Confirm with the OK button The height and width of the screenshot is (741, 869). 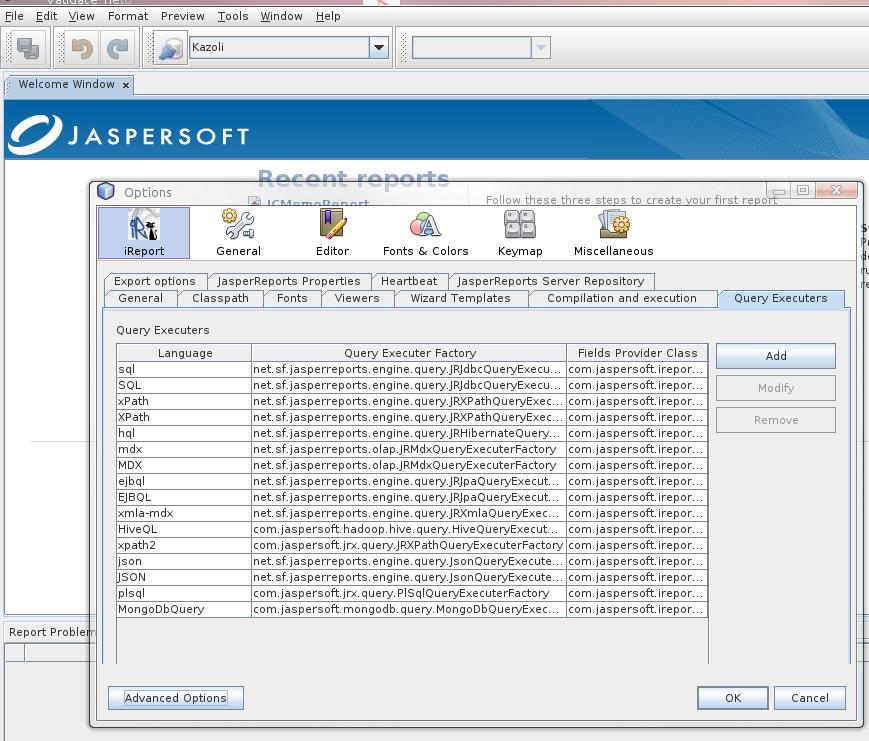[733, 698]
